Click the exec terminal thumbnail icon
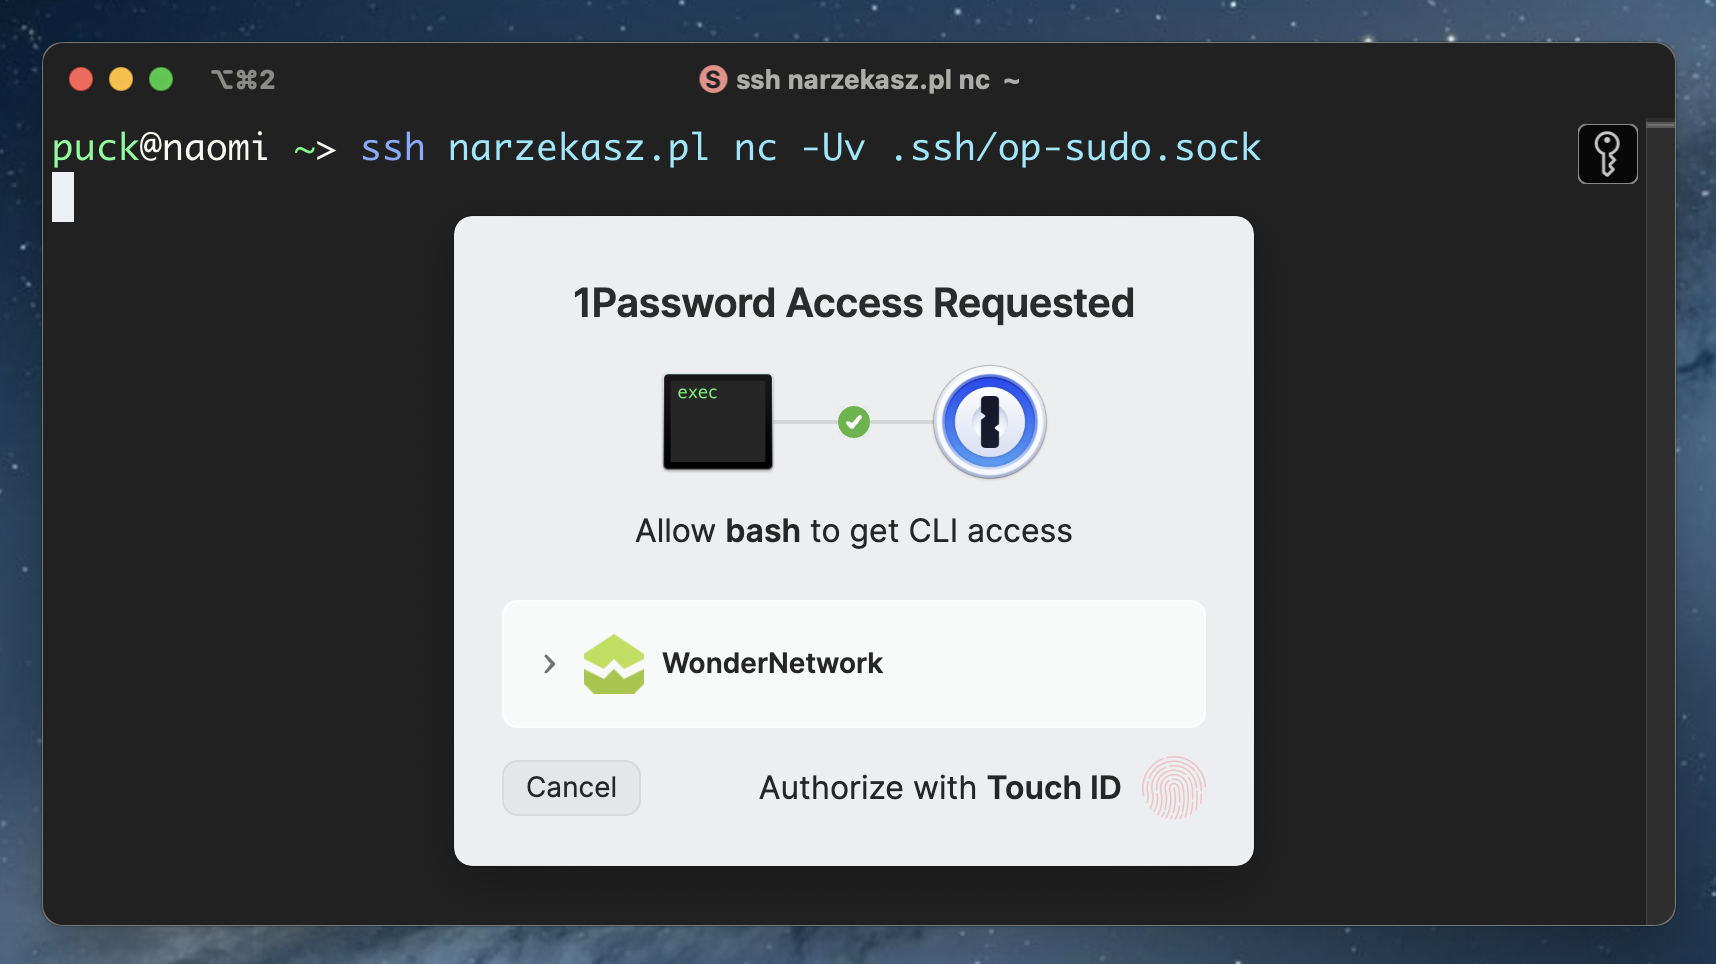The height and width of the screenshot is (964, 1716). (718, 421)
